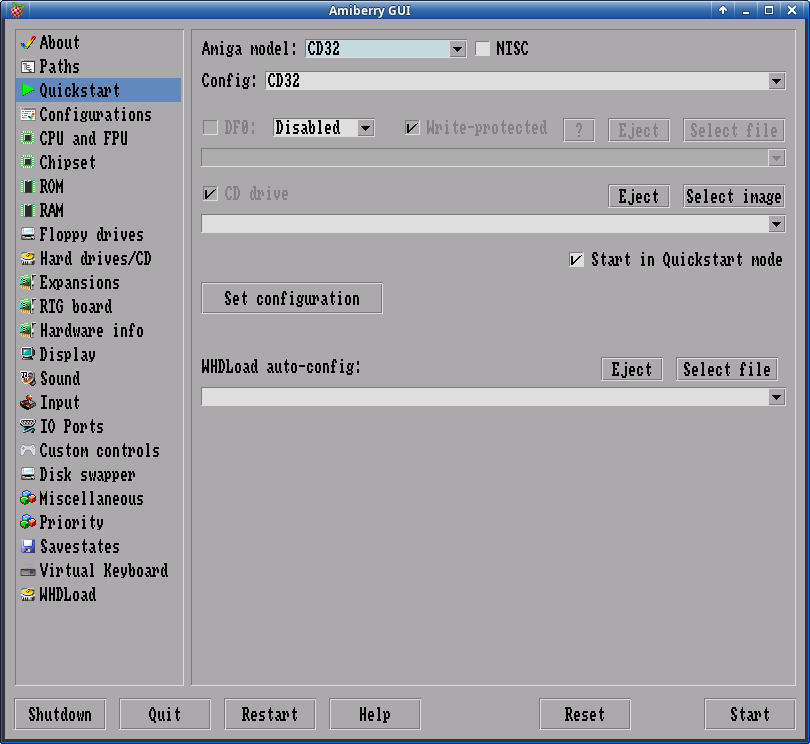Image resolution: width=810 pixels, height=744 pixels.
Task: Click the Set configuration button
Action: click(x=292, y=298)
